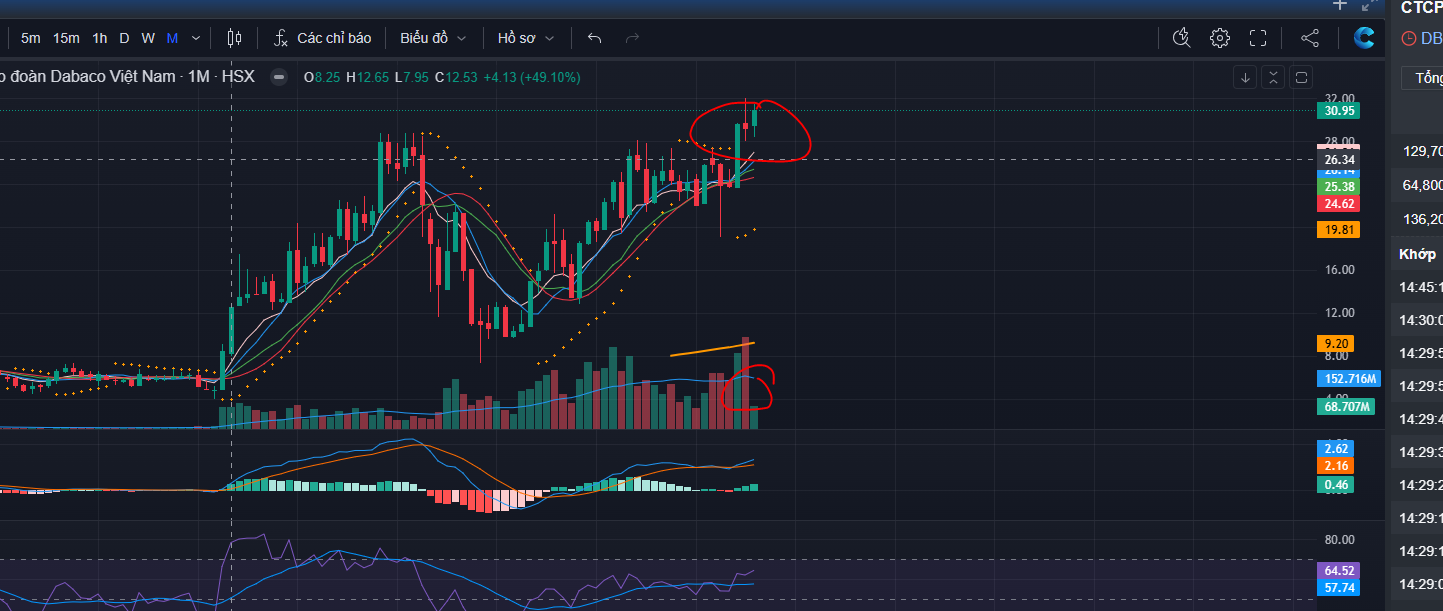Open the candlestick chart type selector
The height and width of the screenshot is (611, 1443).
tap(235, 38)
